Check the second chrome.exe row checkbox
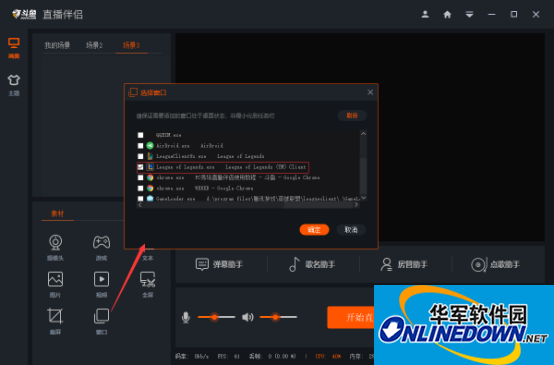 point(140,188)
